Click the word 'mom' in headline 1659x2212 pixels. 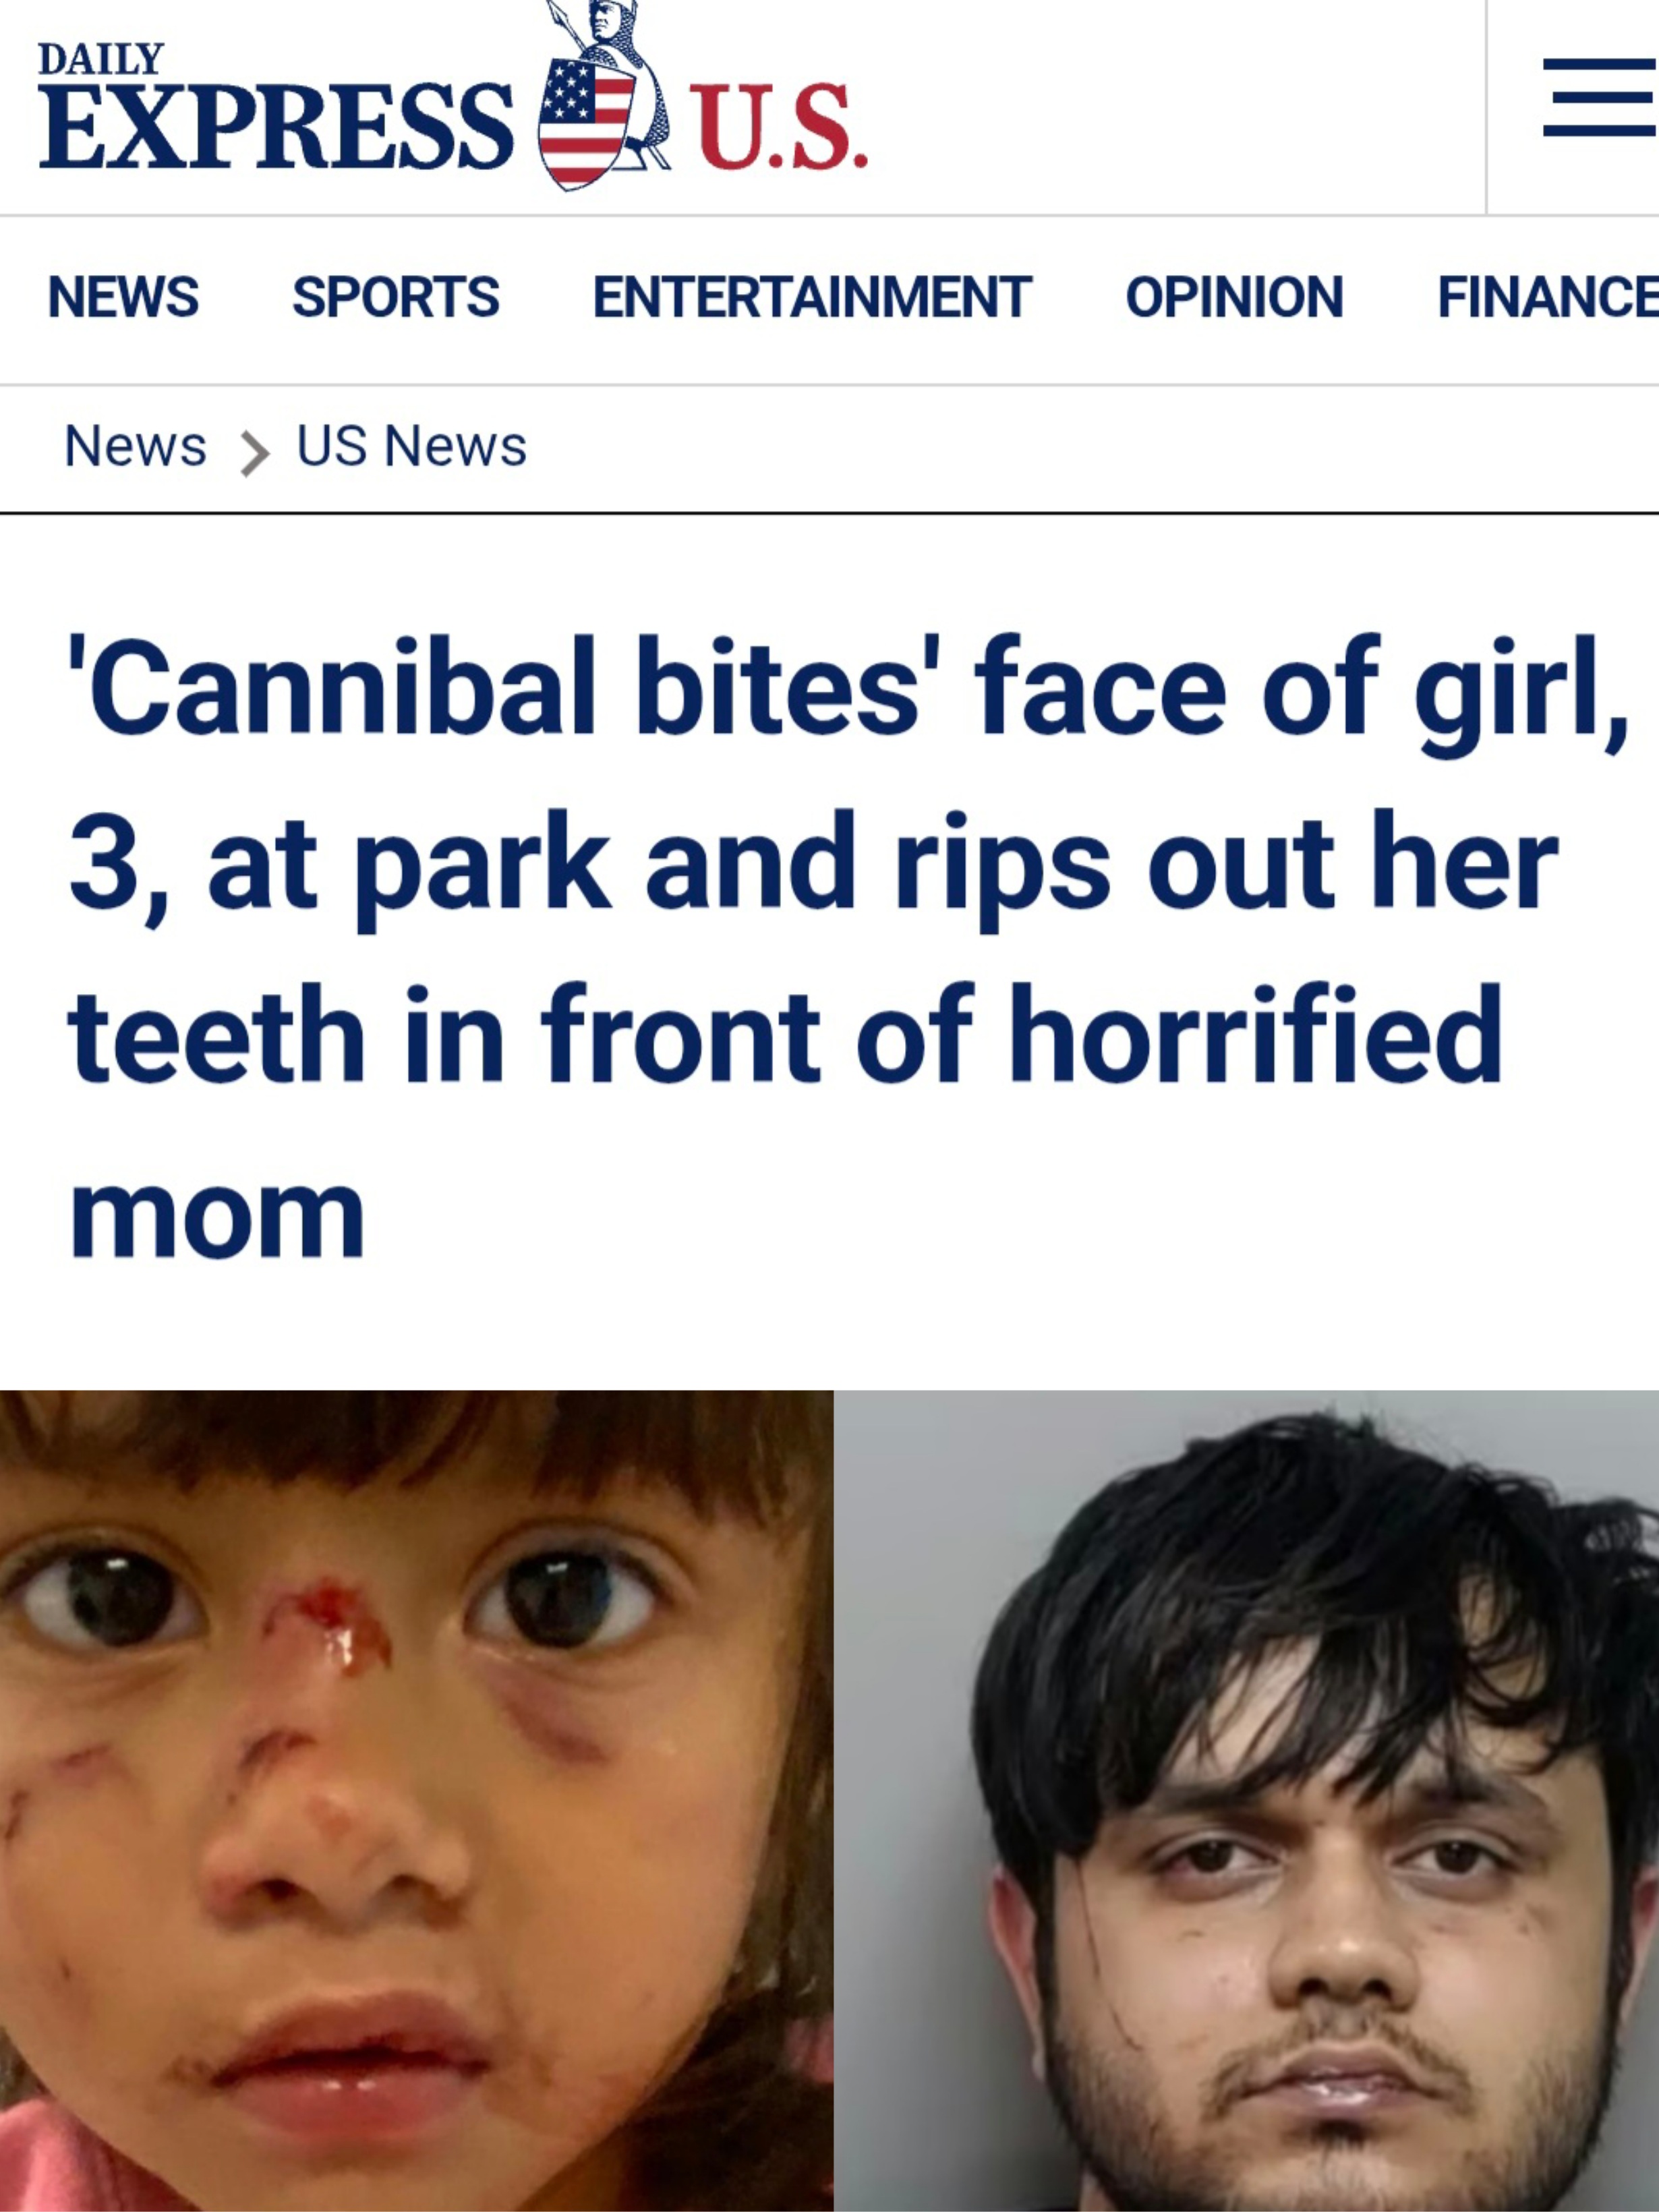(217, 1216)
